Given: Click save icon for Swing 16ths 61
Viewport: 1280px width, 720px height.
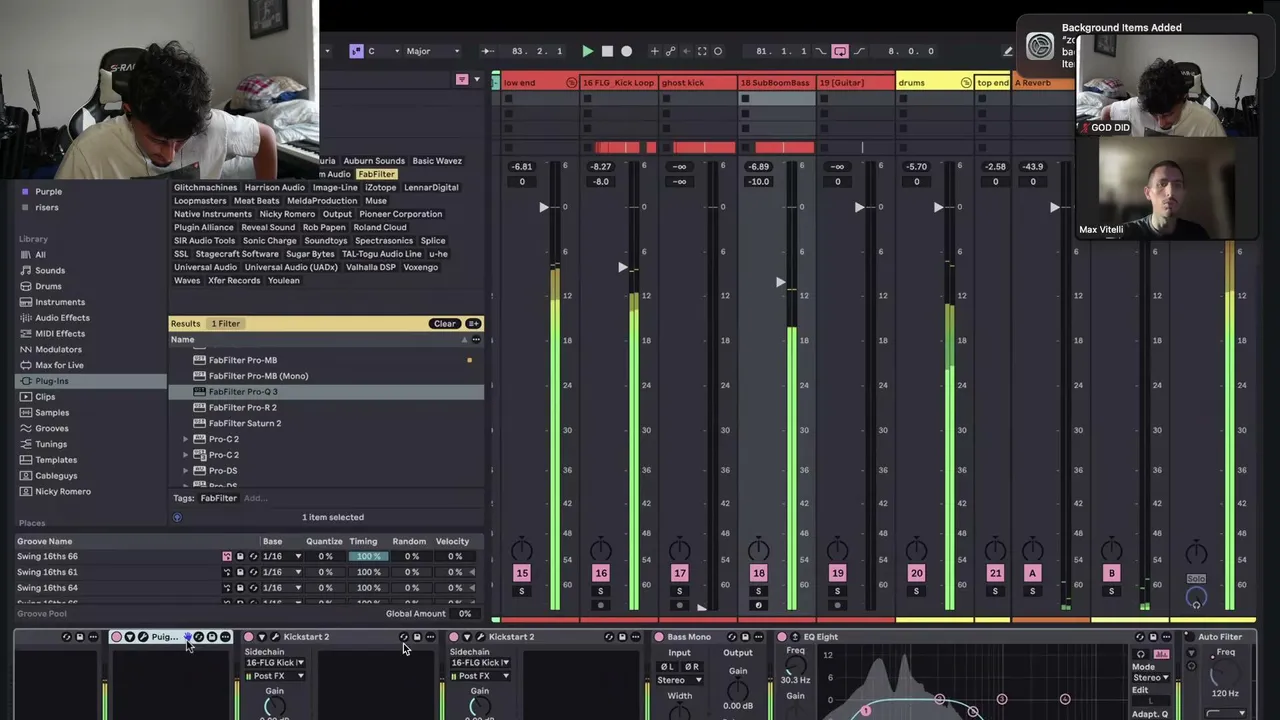Looking at the screenshot, I should [x=240, y=572].
